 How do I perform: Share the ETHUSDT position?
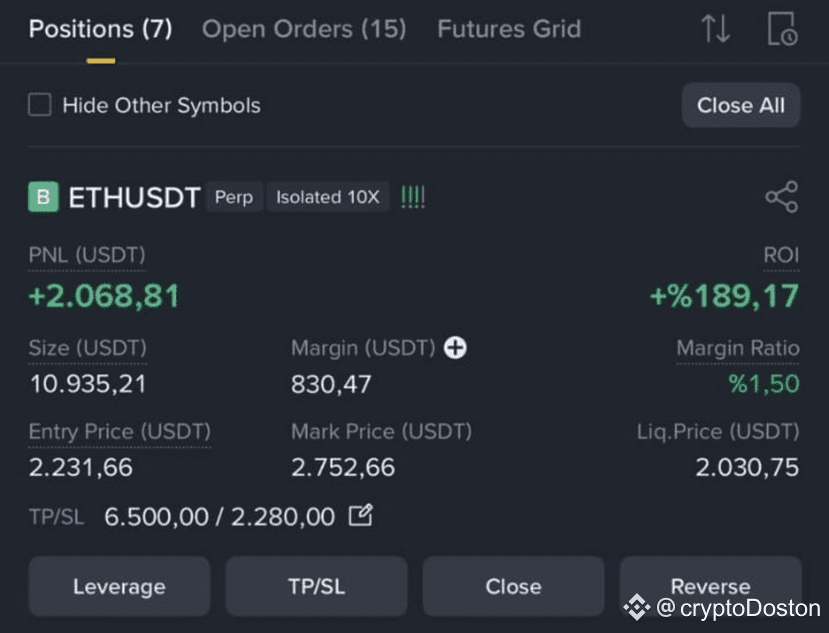(781, 197)
